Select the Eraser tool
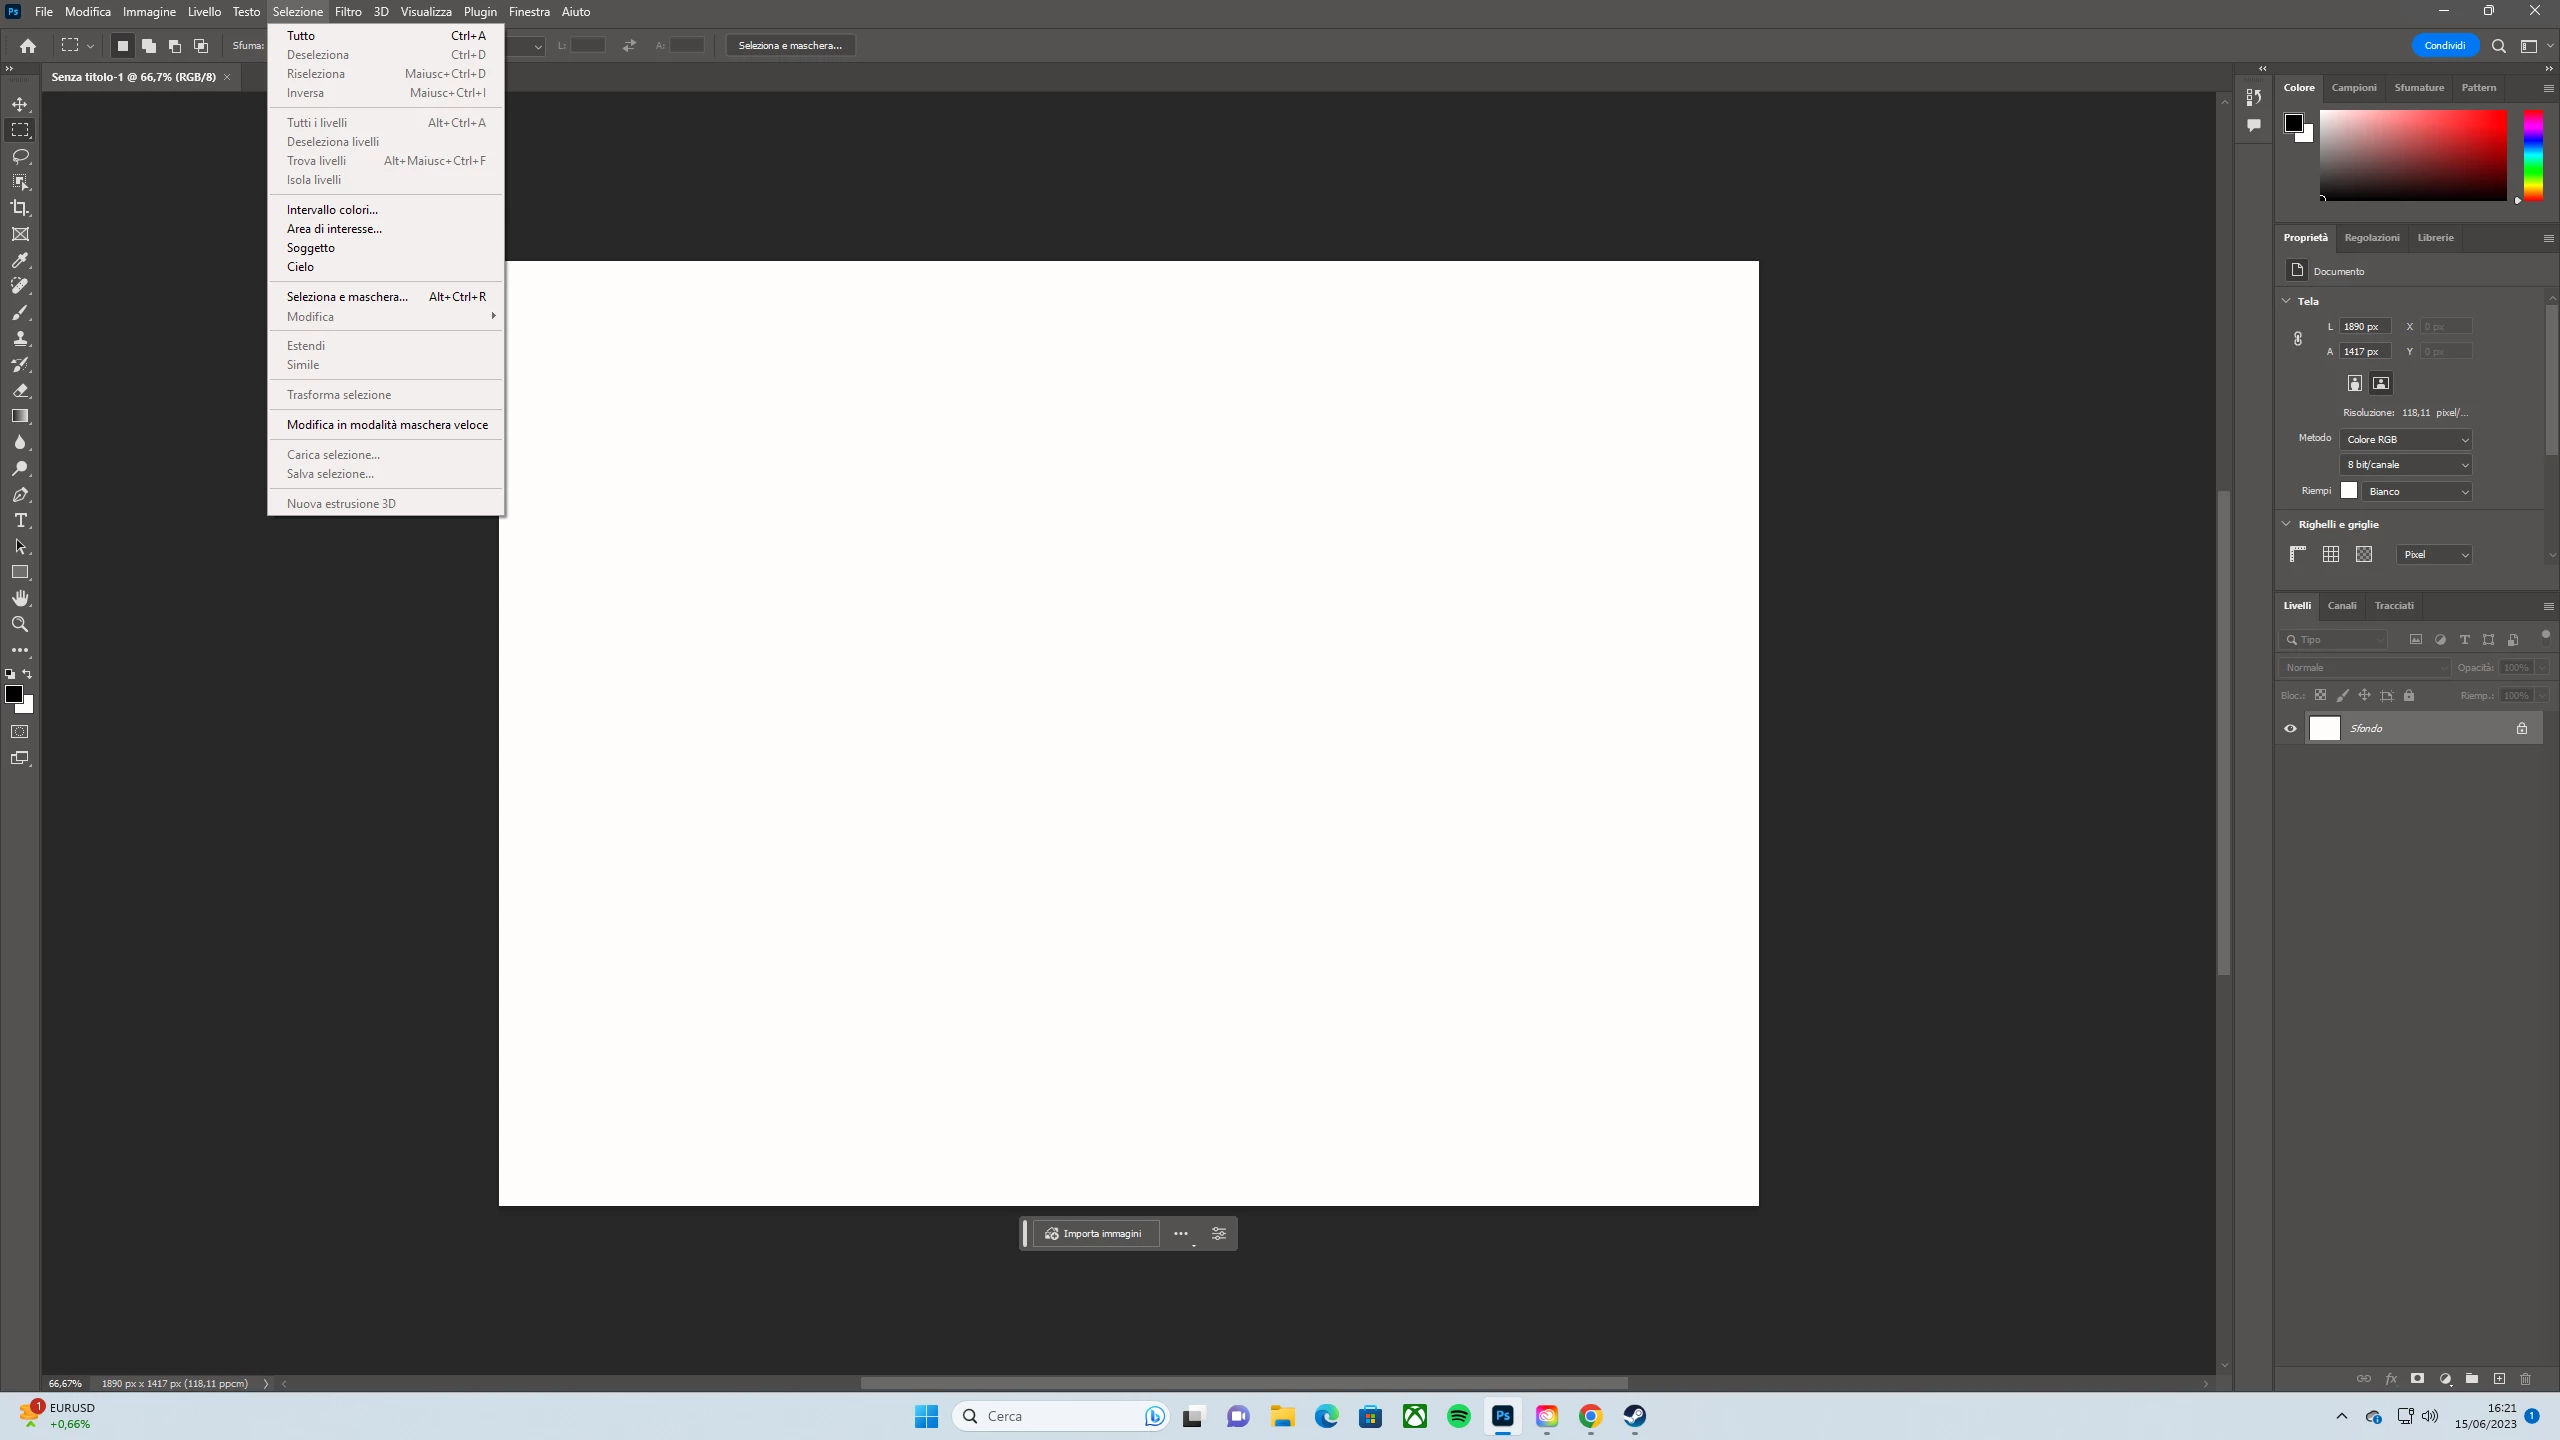The height and width of the screenshot is (1440, 2560). point(20,390)
